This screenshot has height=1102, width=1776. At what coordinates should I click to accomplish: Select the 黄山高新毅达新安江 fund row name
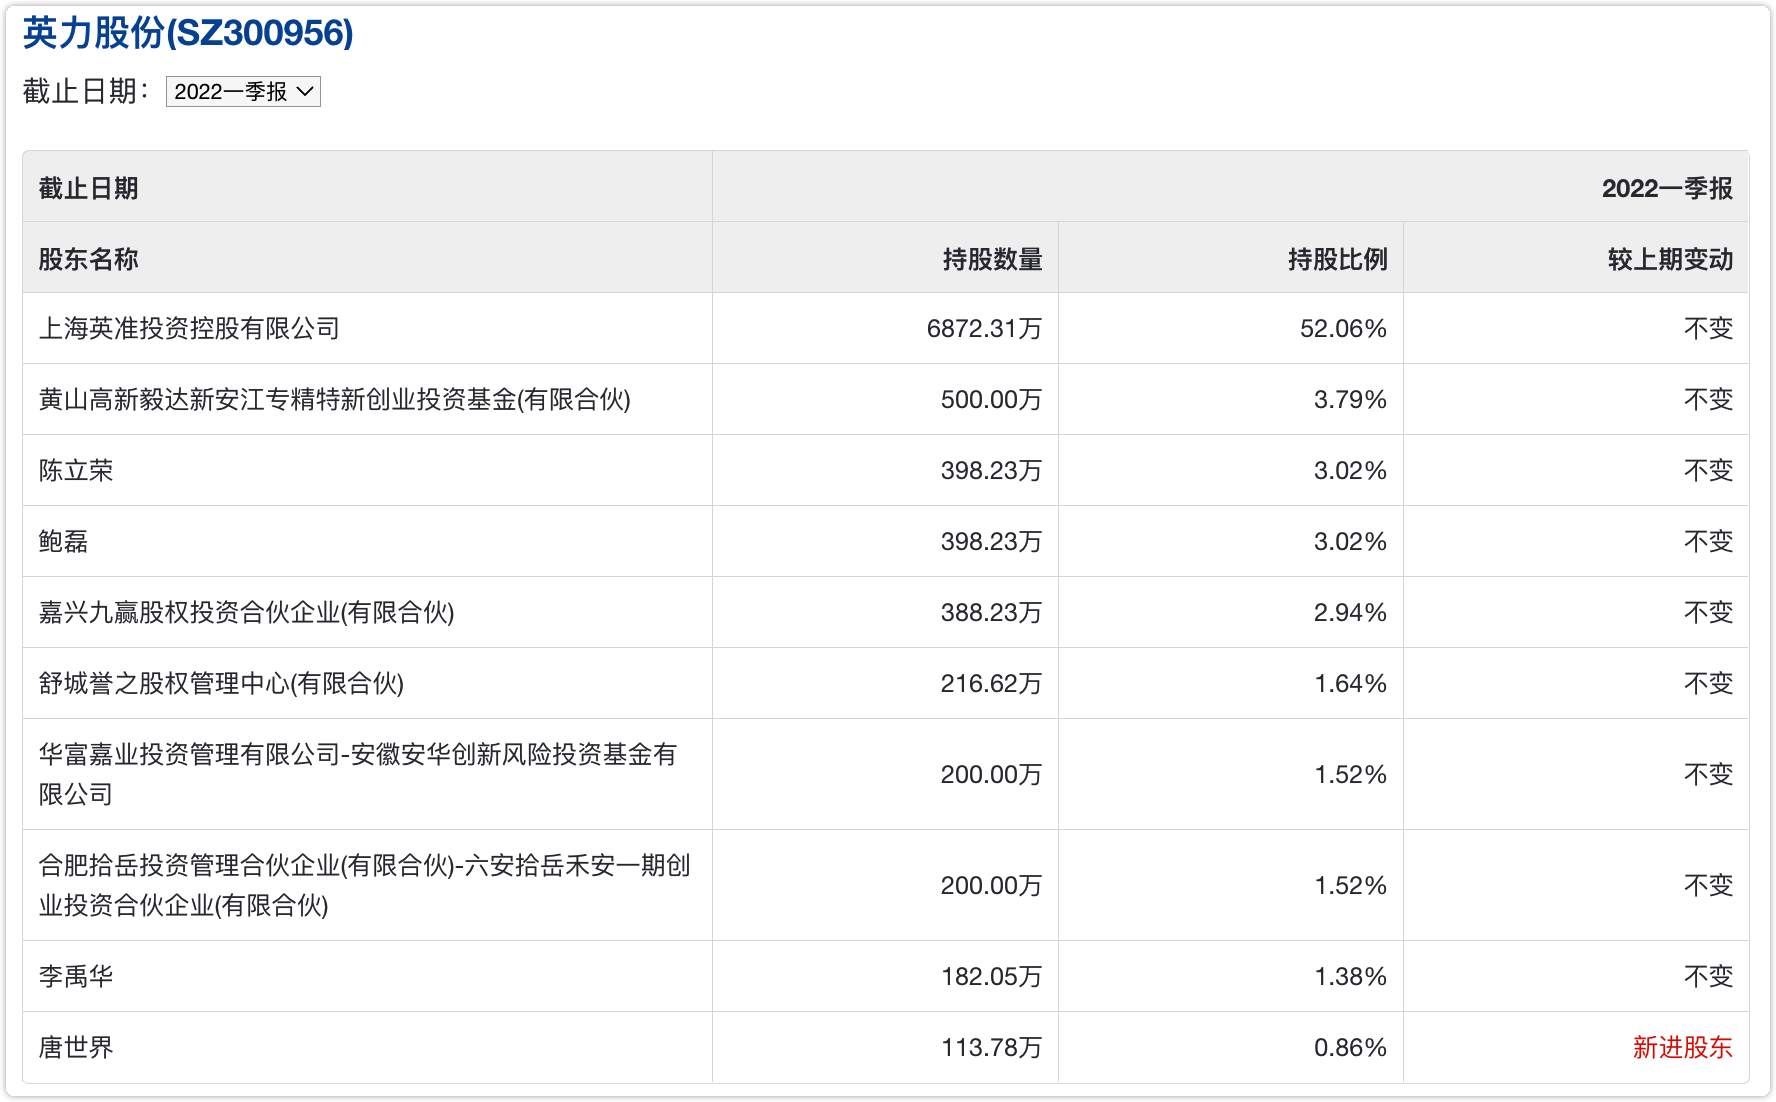coord(334,399)
